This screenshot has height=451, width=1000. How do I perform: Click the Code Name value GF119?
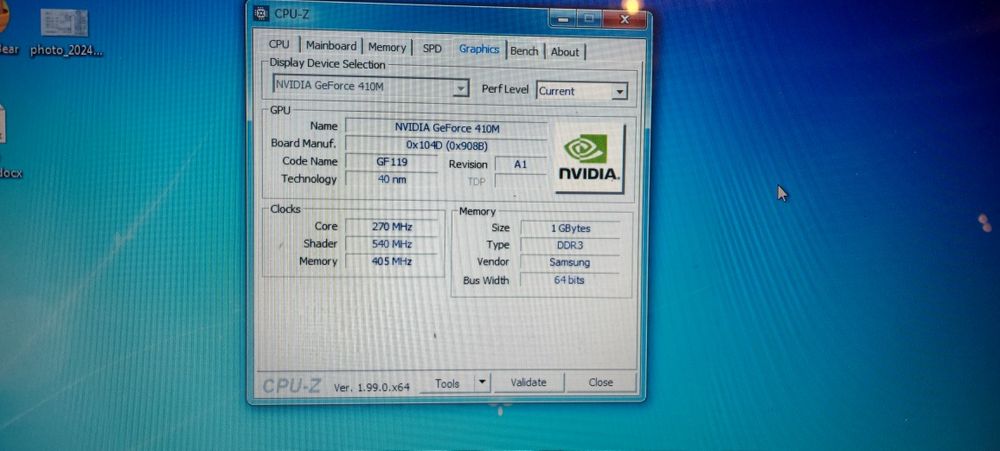point(392,162)
